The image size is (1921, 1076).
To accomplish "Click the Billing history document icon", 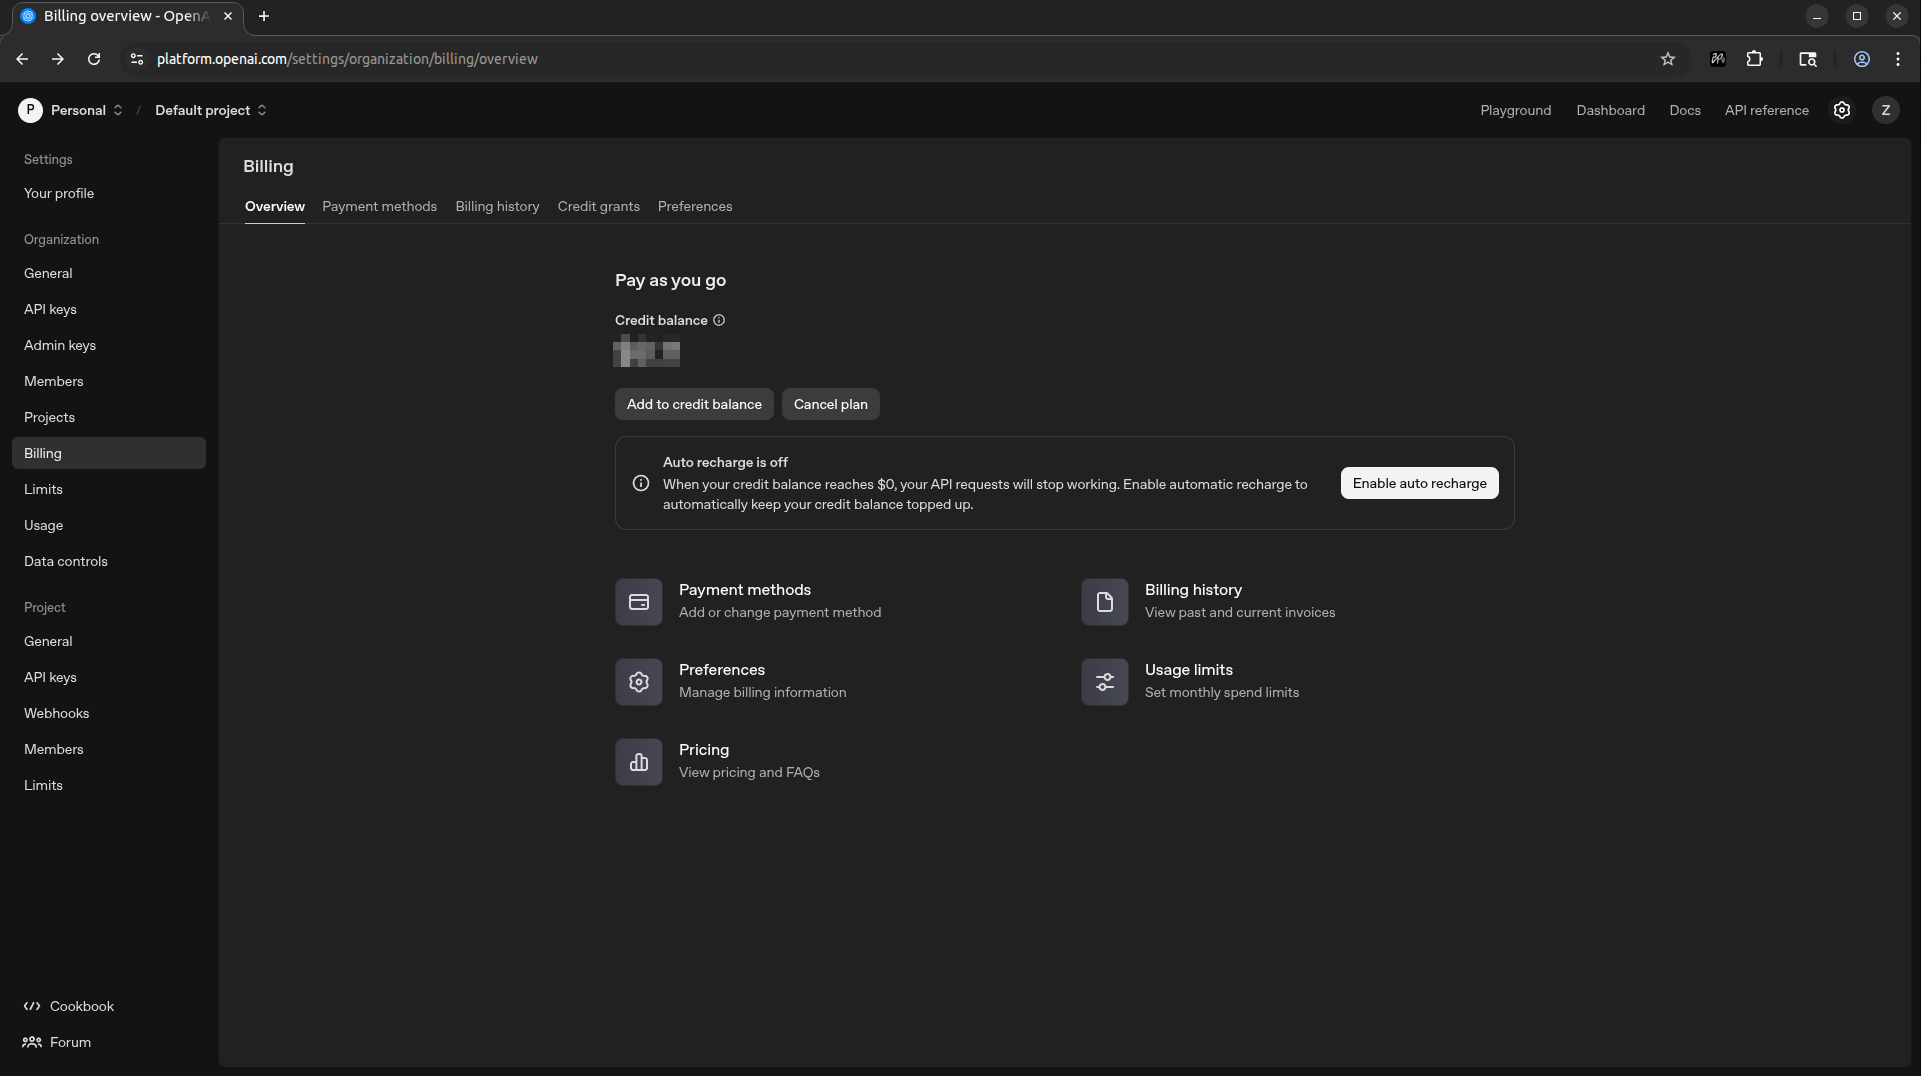I will point(1105,602).
